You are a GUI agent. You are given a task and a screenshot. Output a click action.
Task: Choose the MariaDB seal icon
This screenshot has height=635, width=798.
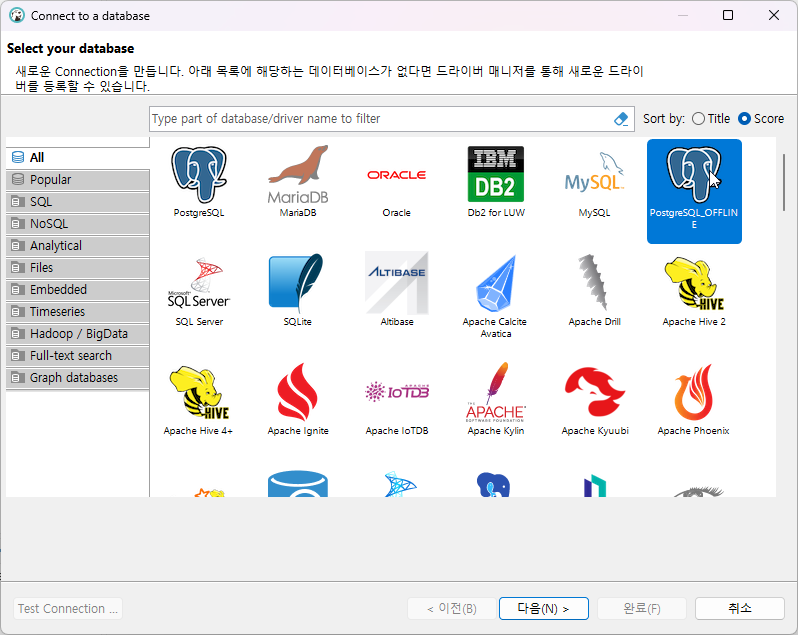coord(298,176)
